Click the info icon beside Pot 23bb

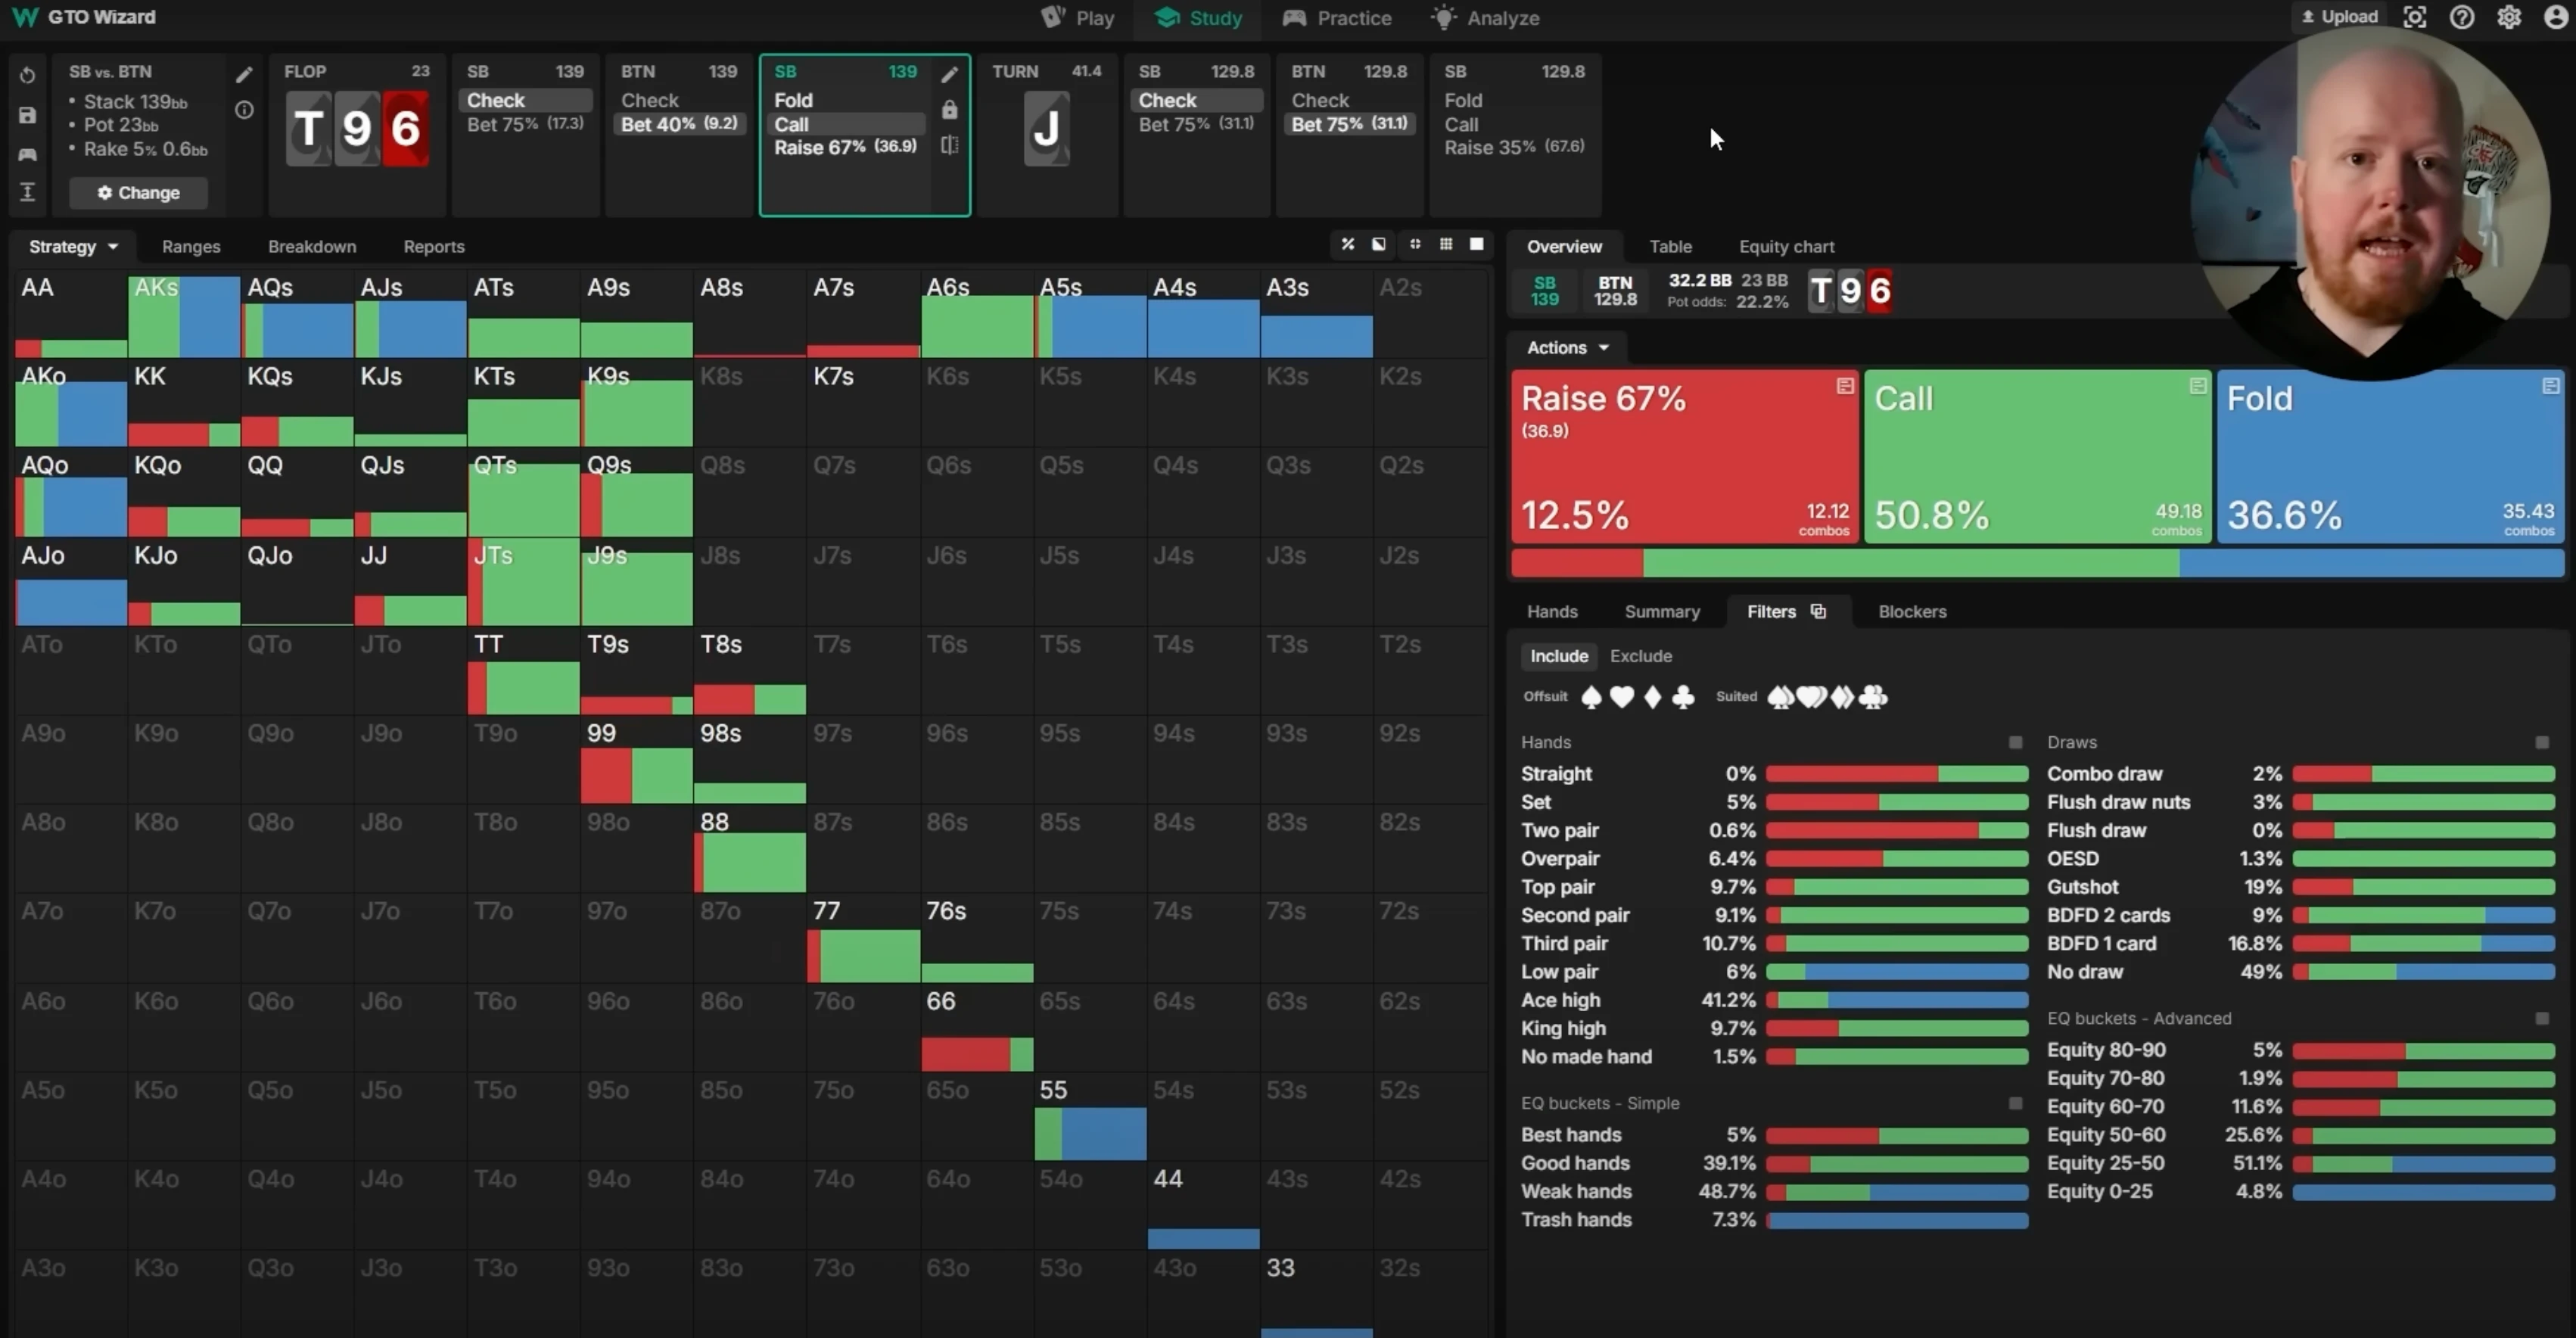(x=244, y=110)
